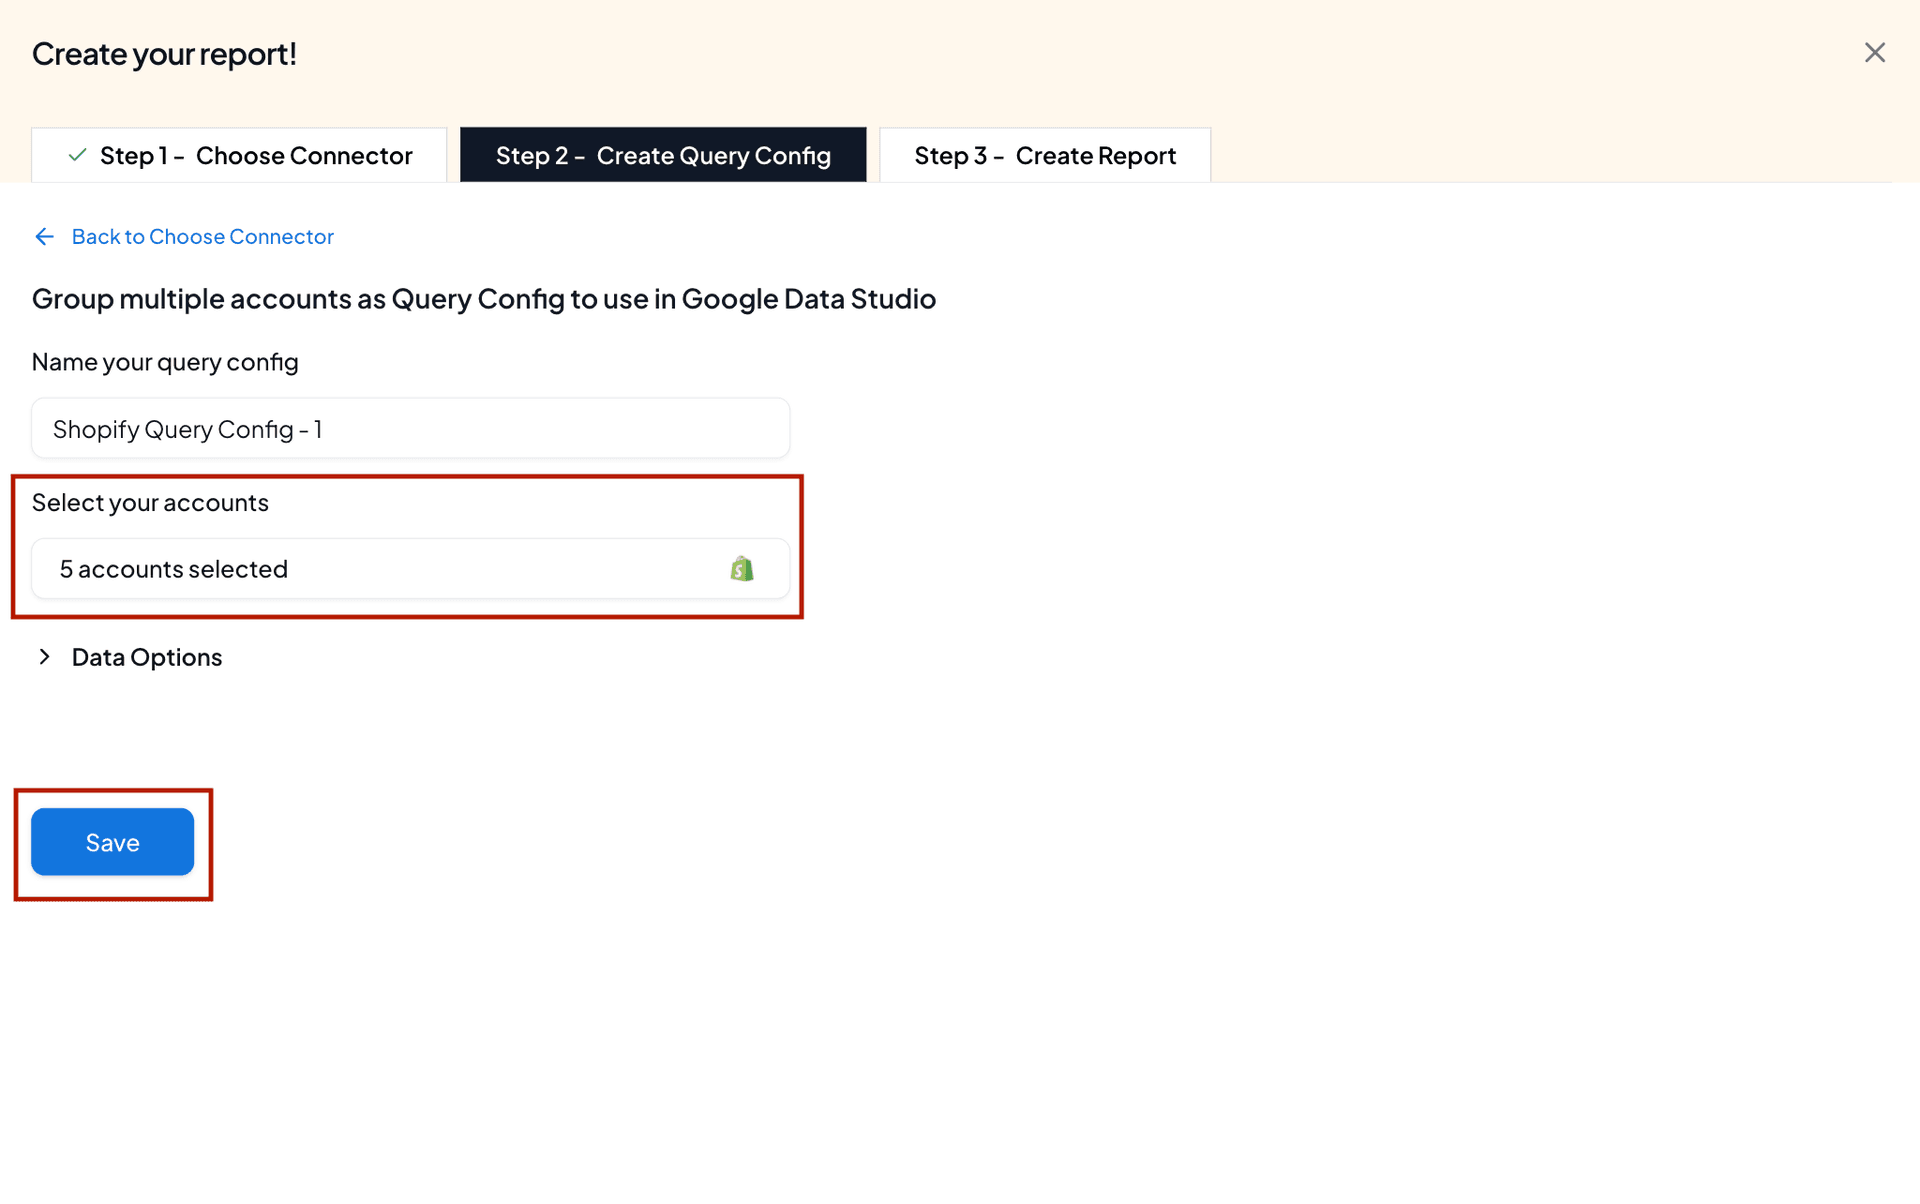Click the Step 1 checkmark icon
Viewport: 1920px width, 1204px height.
point(77,155)
